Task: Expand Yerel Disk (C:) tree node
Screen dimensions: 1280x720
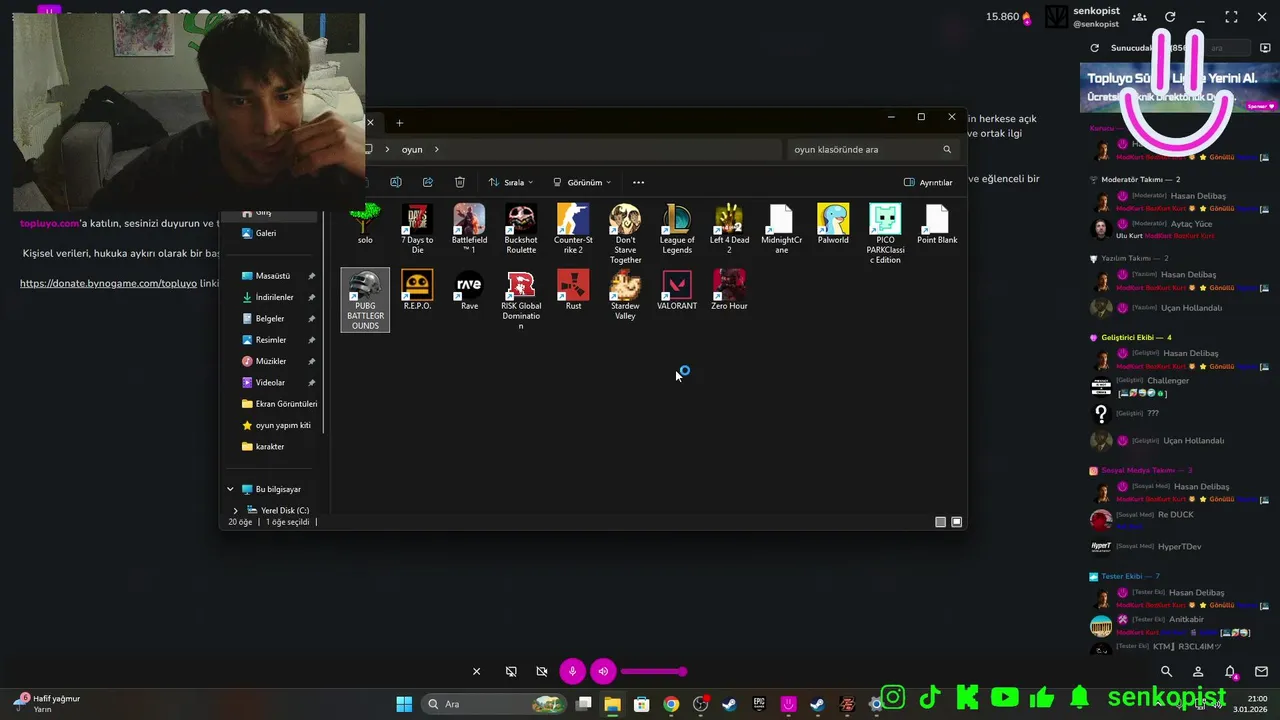Action: pos(235,510)
